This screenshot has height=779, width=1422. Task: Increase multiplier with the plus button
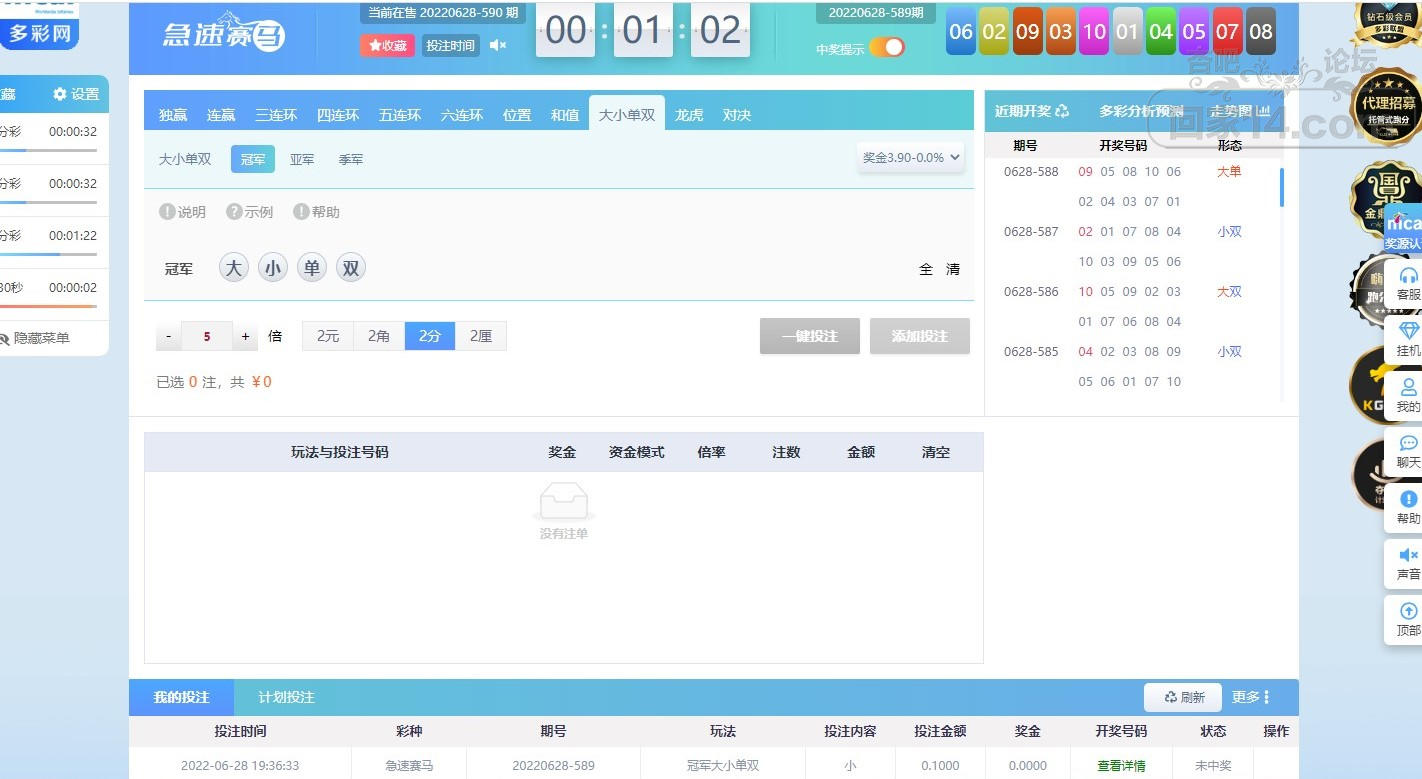pos(245,337)
